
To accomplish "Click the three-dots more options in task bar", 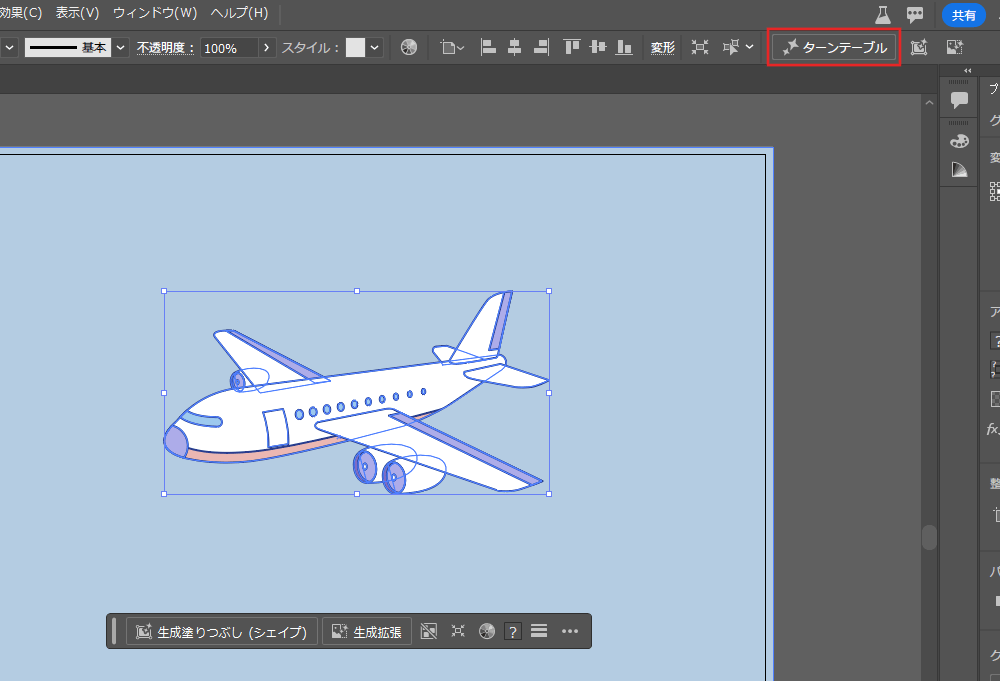I will tap(570, 631).
